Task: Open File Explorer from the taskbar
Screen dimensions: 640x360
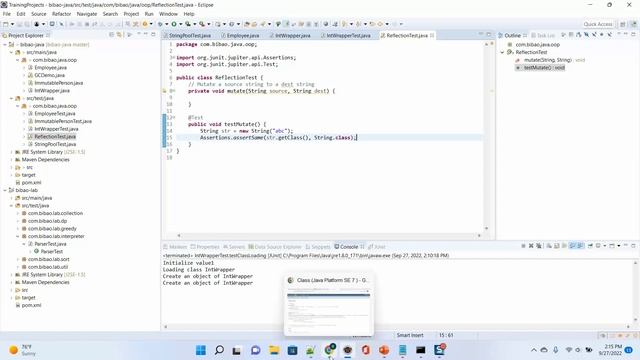Action: coord(274,350)
